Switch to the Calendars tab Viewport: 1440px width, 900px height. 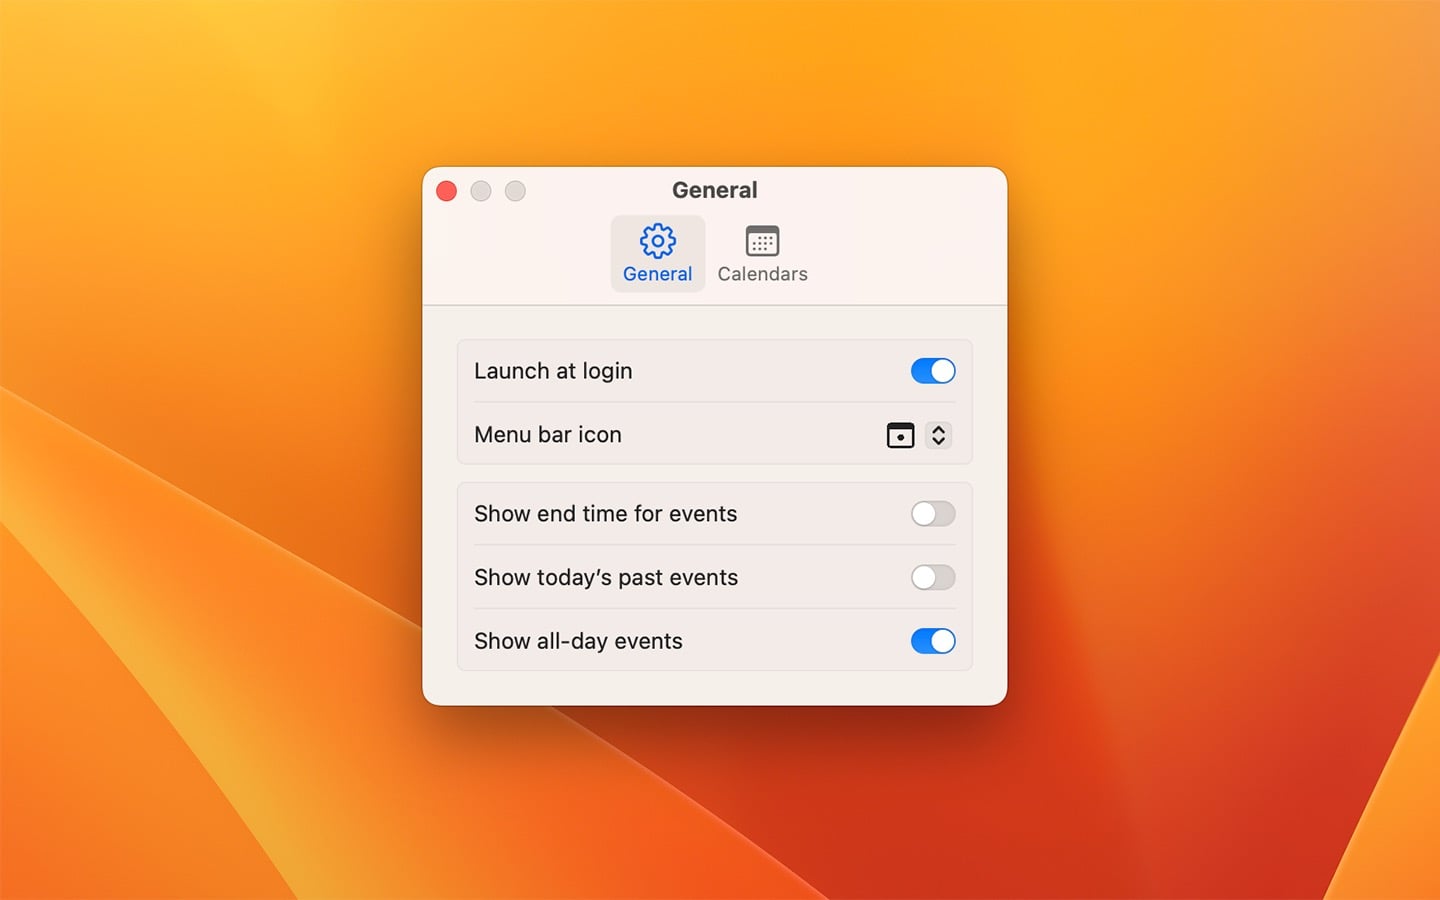tap(762, 253)
